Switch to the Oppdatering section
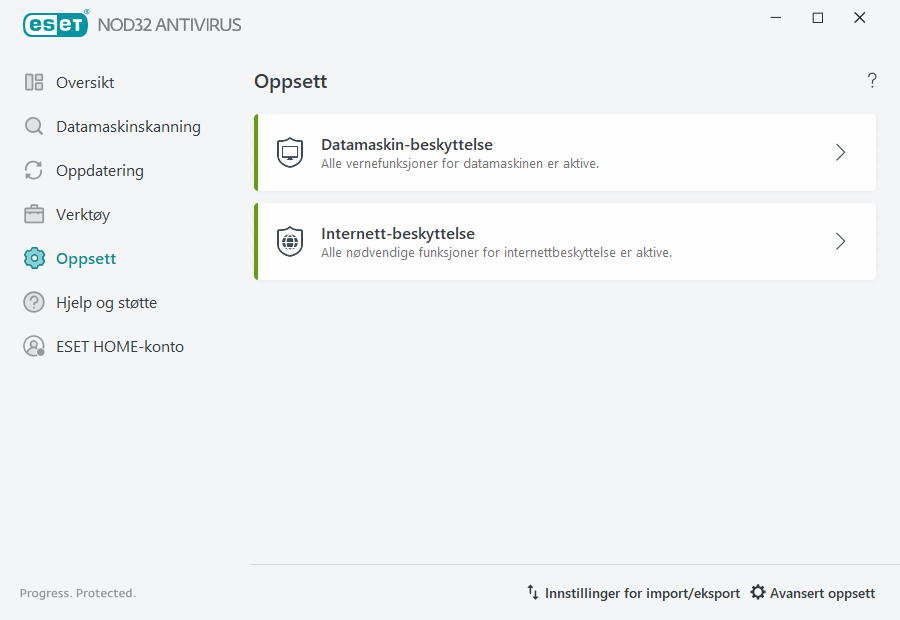 (101, 170)
